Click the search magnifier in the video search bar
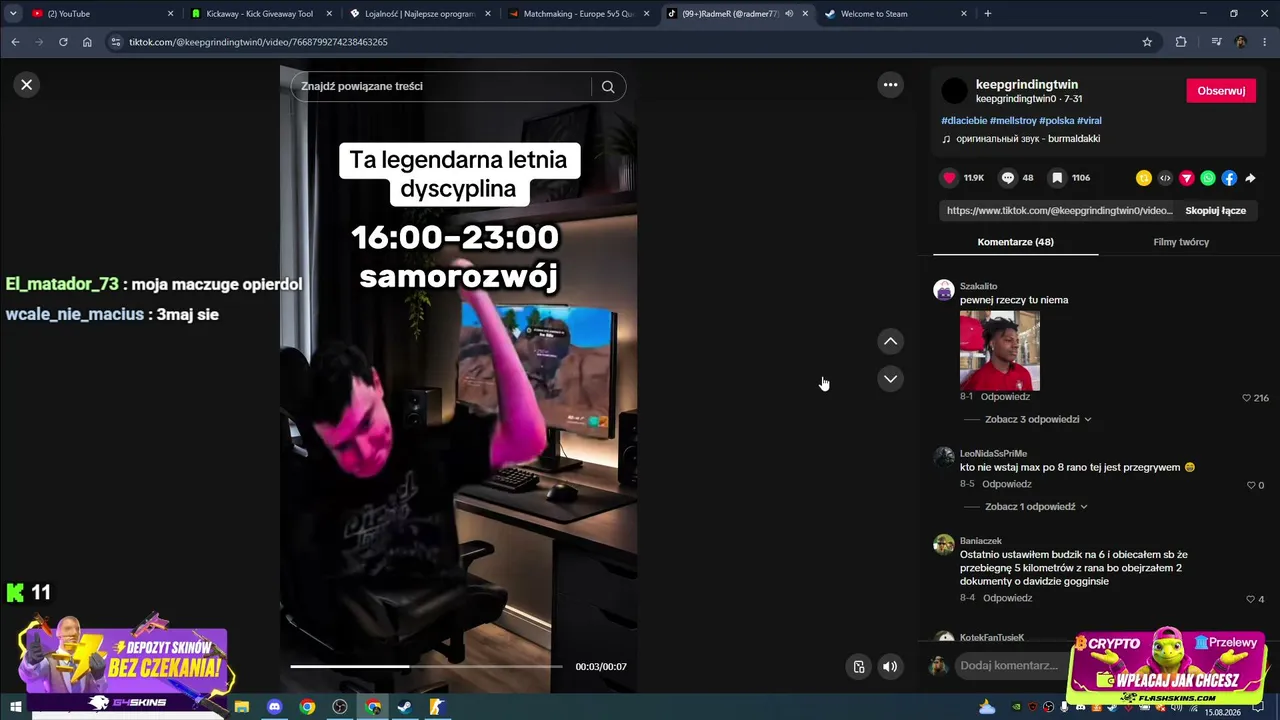The width and height of the screenshot is (1280, 720). [607, 86]
